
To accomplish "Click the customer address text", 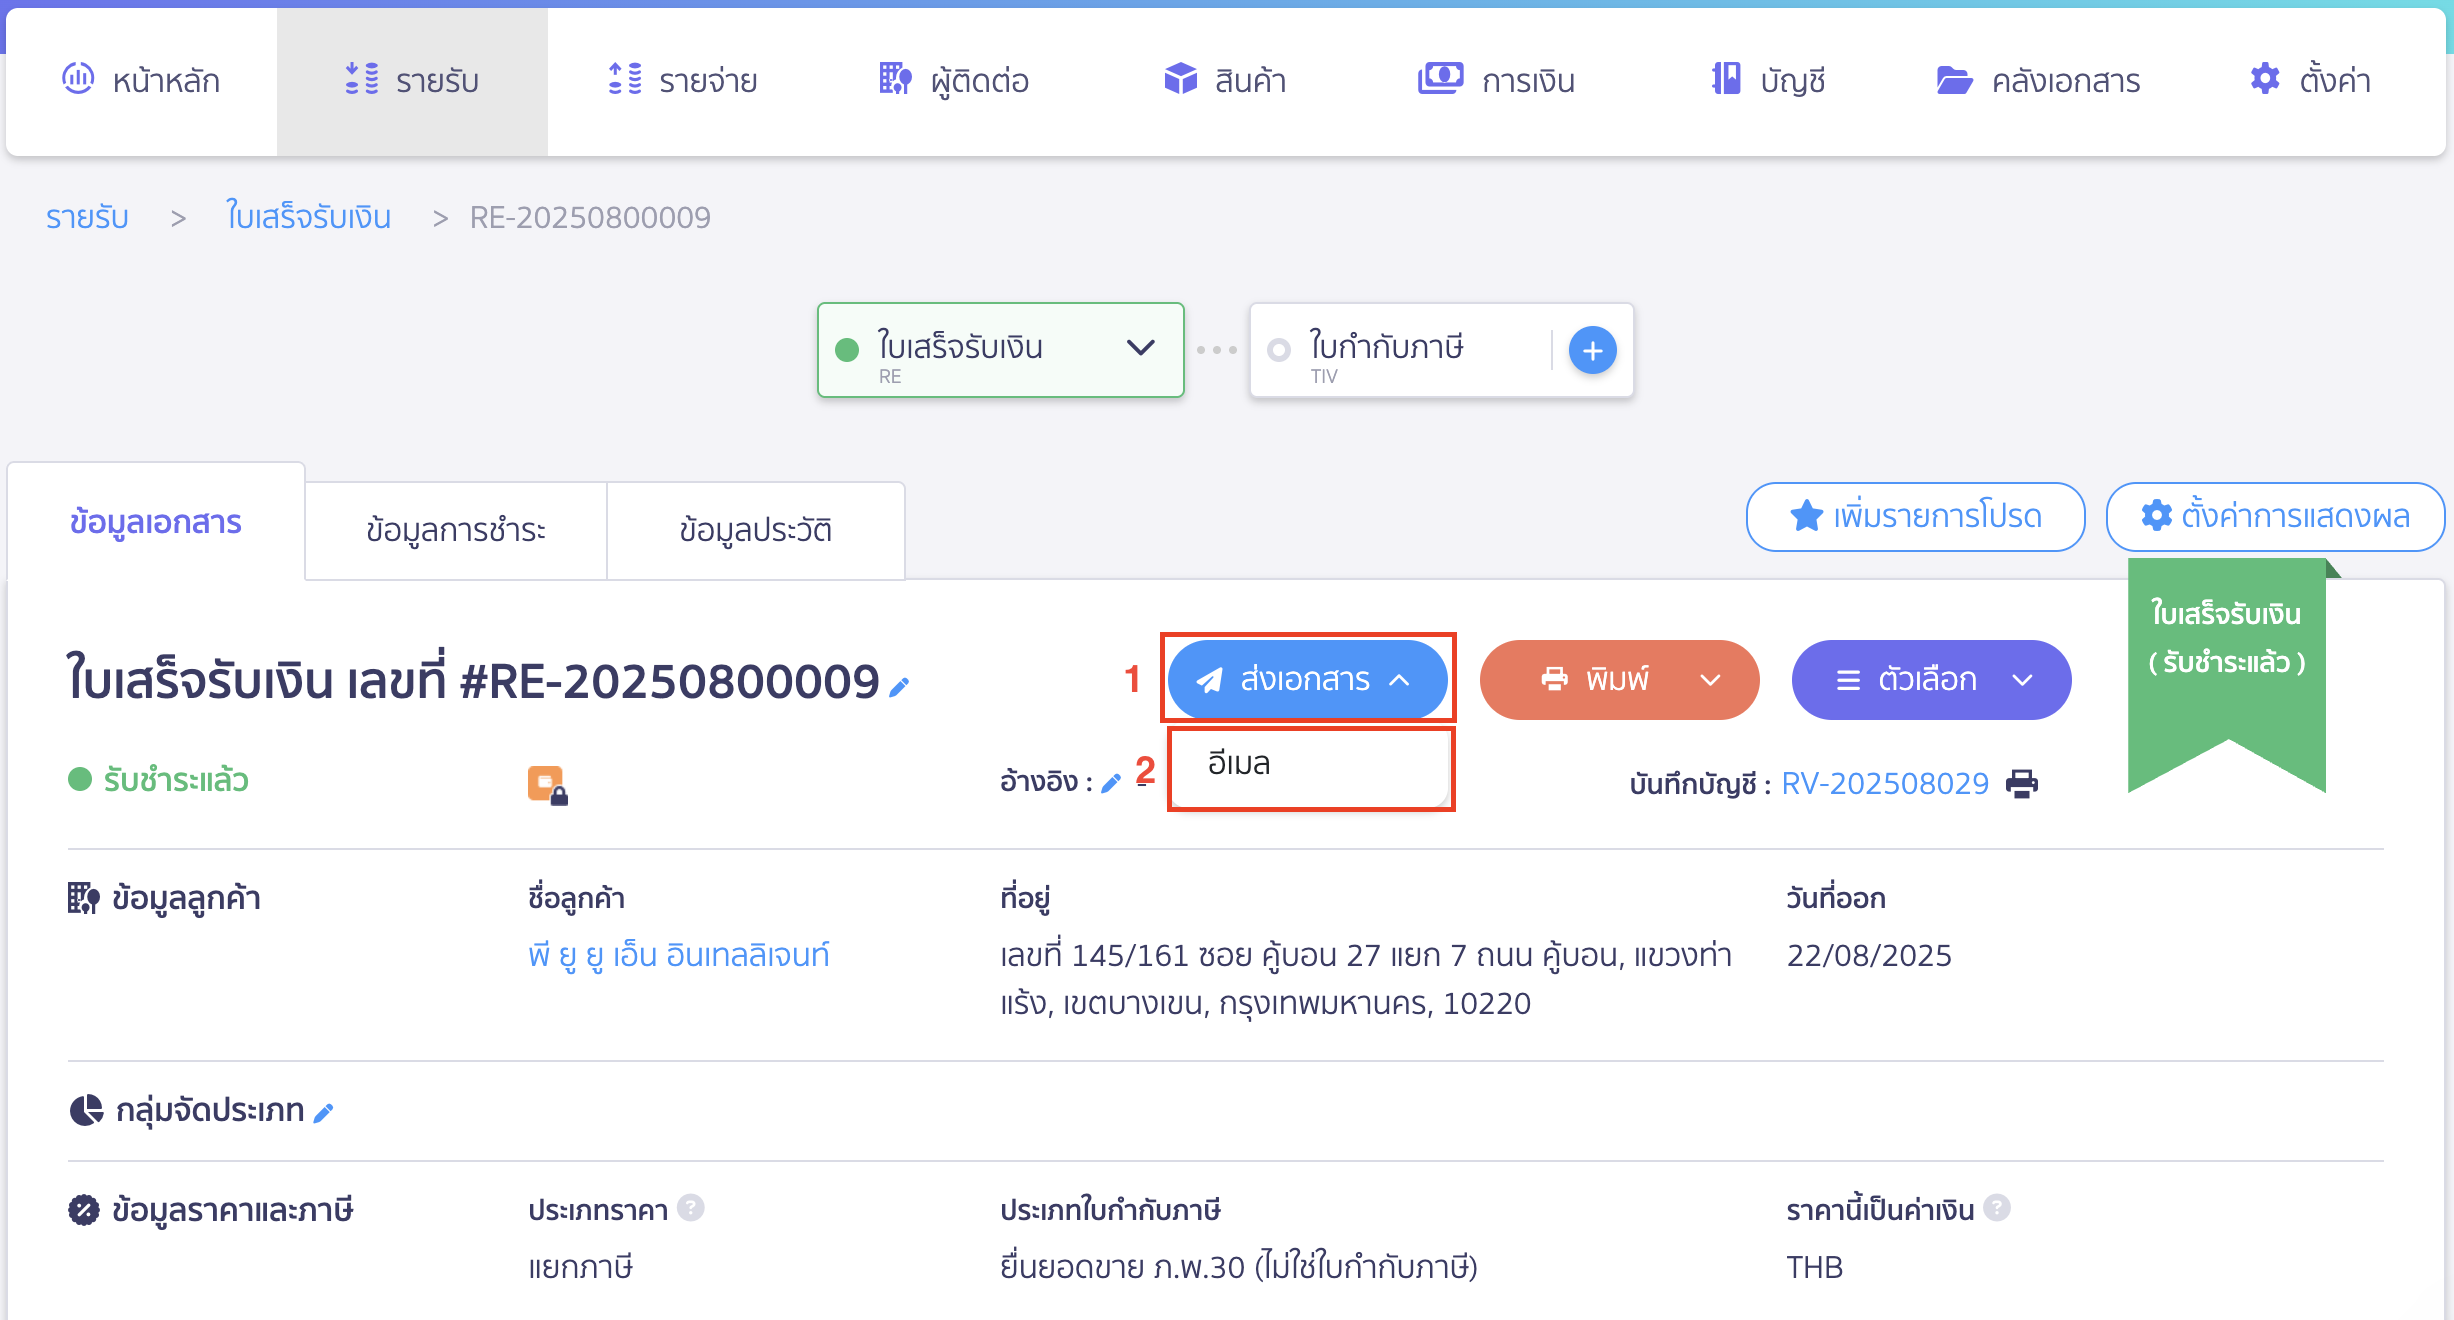I will tap(1366, 979).
